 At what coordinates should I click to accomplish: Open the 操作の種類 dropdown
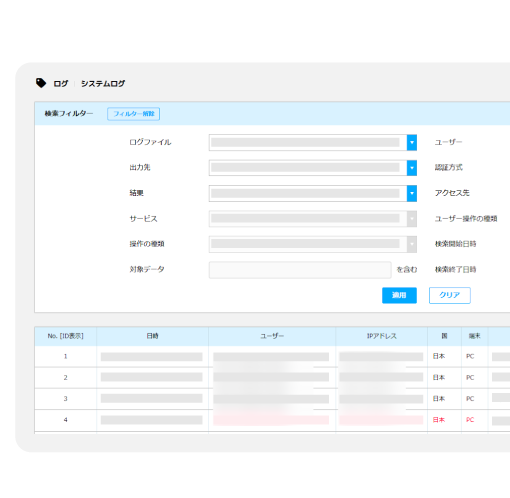pyautogui.click(x=313, y=244)
